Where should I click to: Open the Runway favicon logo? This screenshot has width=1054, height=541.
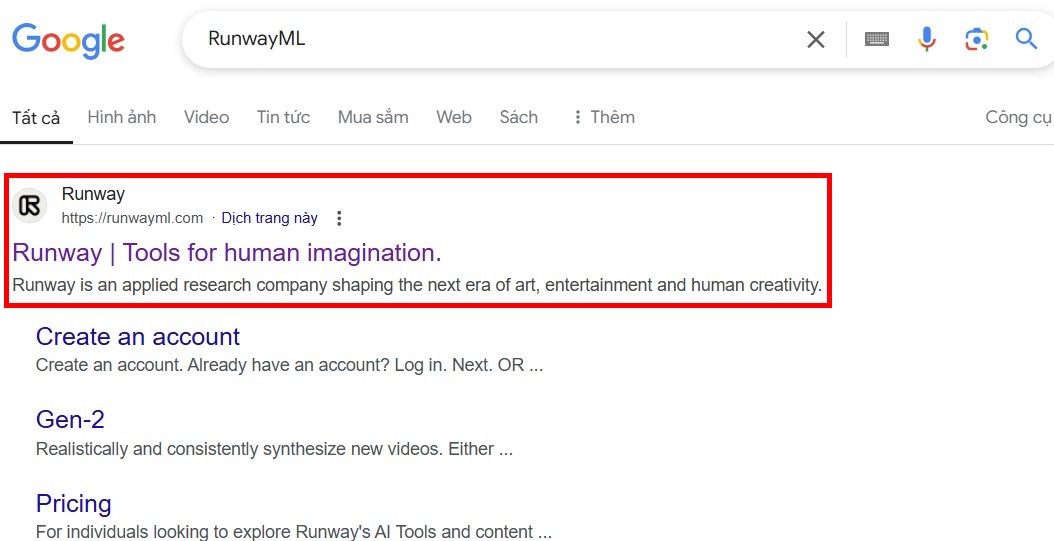pos(30,206)
